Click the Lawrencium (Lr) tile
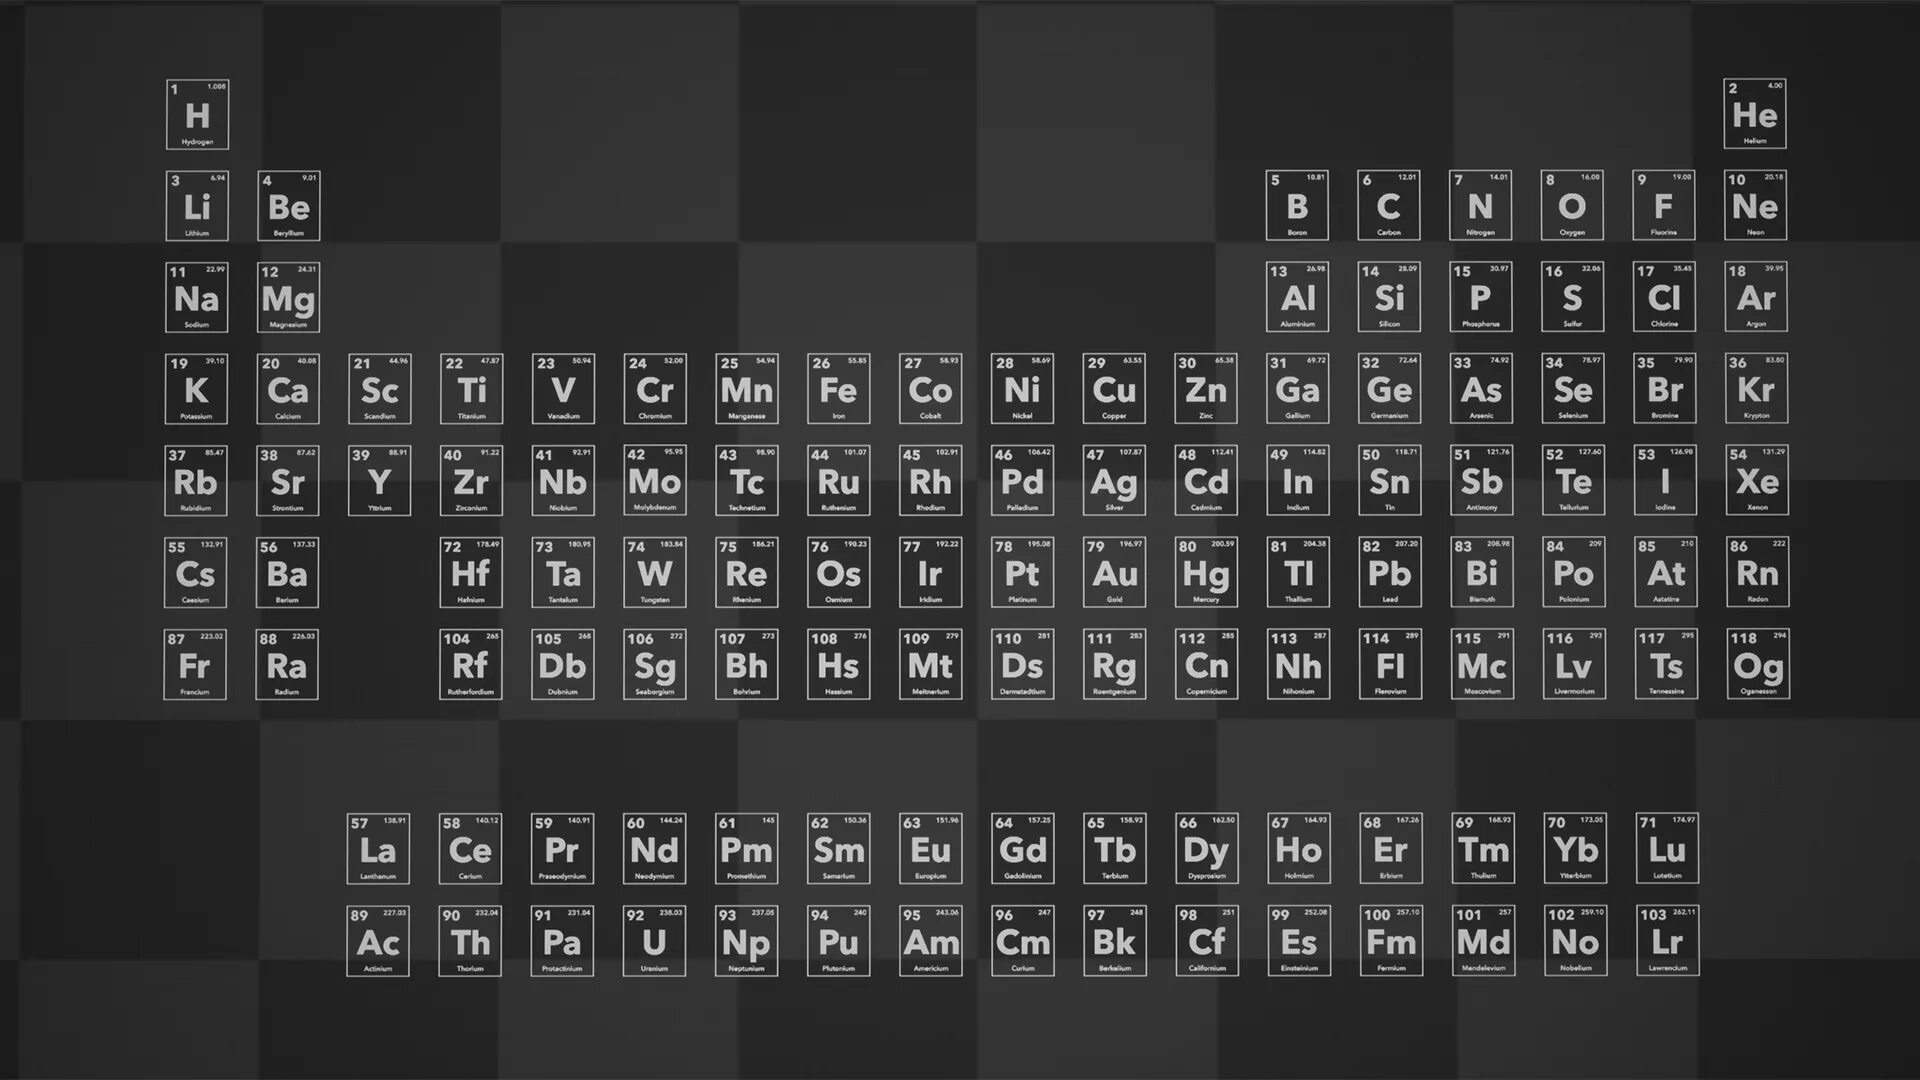 pos(1667,941)
